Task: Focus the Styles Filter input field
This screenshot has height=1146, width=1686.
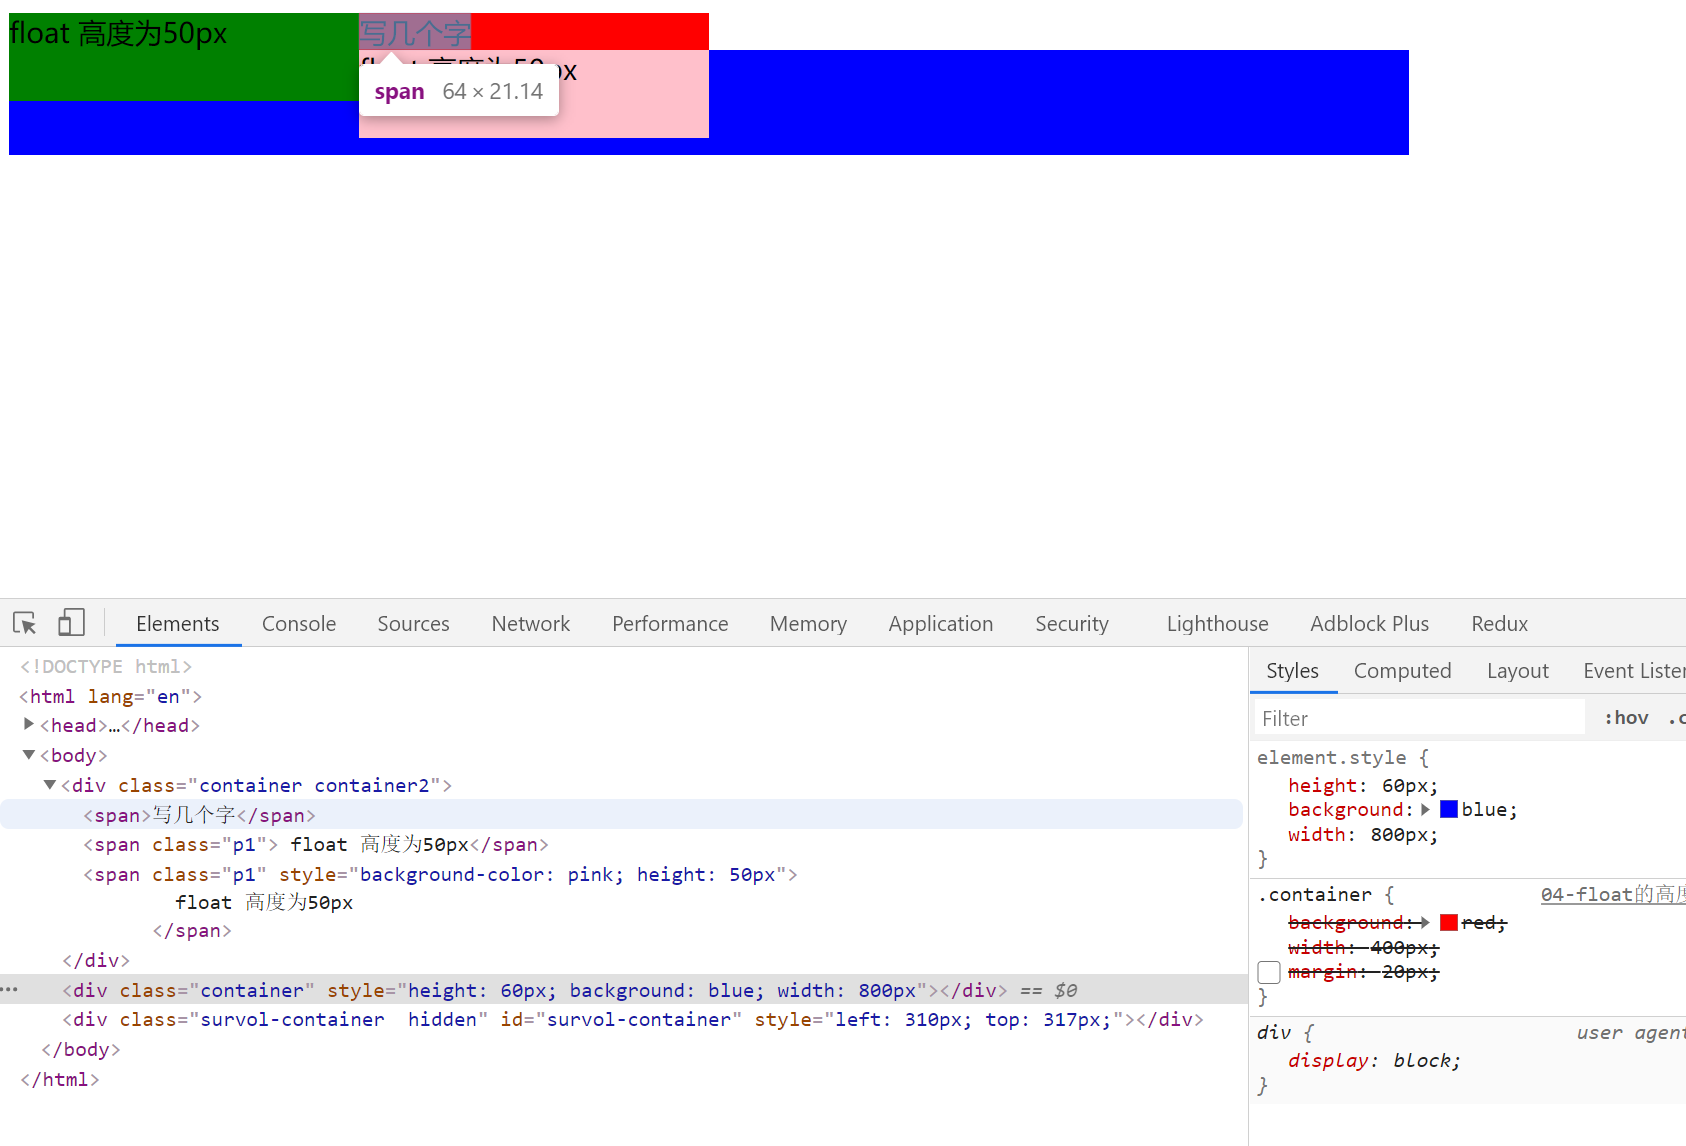Action: pyautogui.click(x=1420, y=718)
